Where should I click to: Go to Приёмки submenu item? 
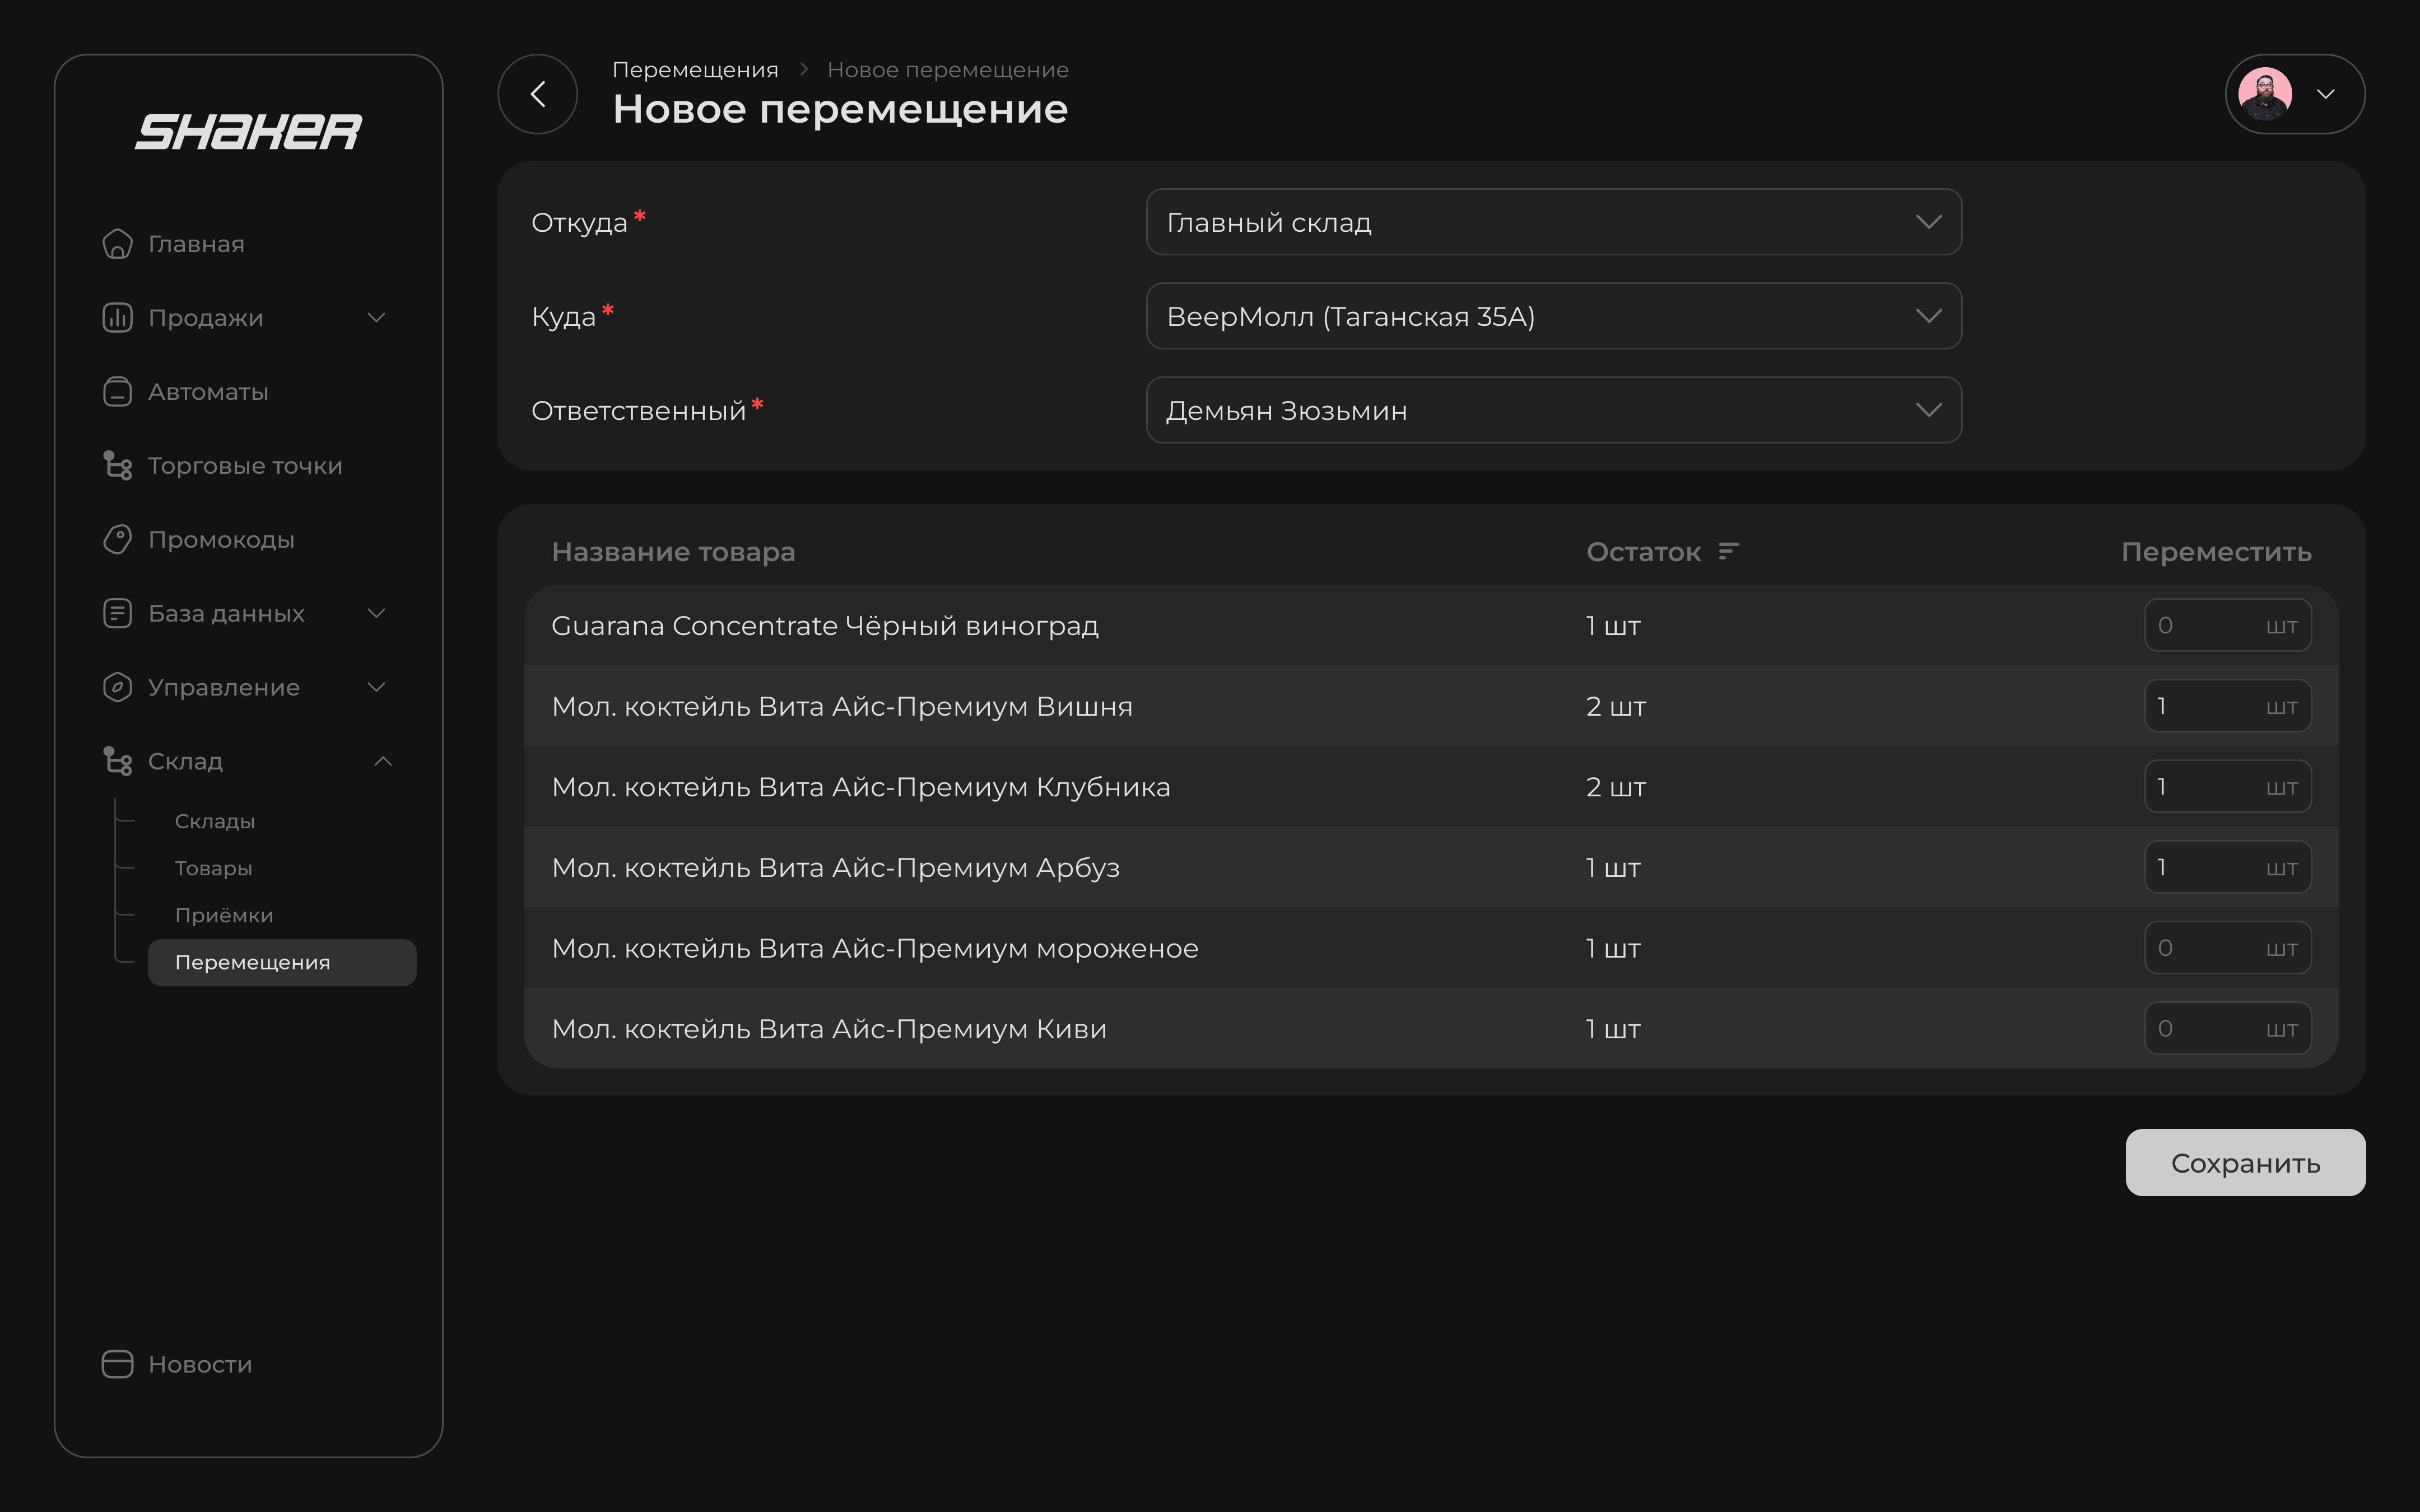point(224,915)
